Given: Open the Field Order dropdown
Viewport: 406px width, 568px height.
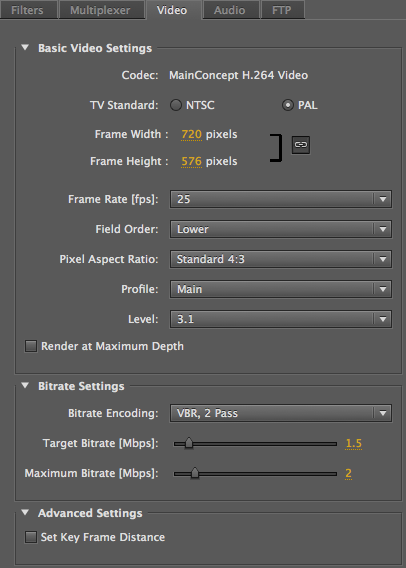Looking at the screenshot, I should point(281,229).
